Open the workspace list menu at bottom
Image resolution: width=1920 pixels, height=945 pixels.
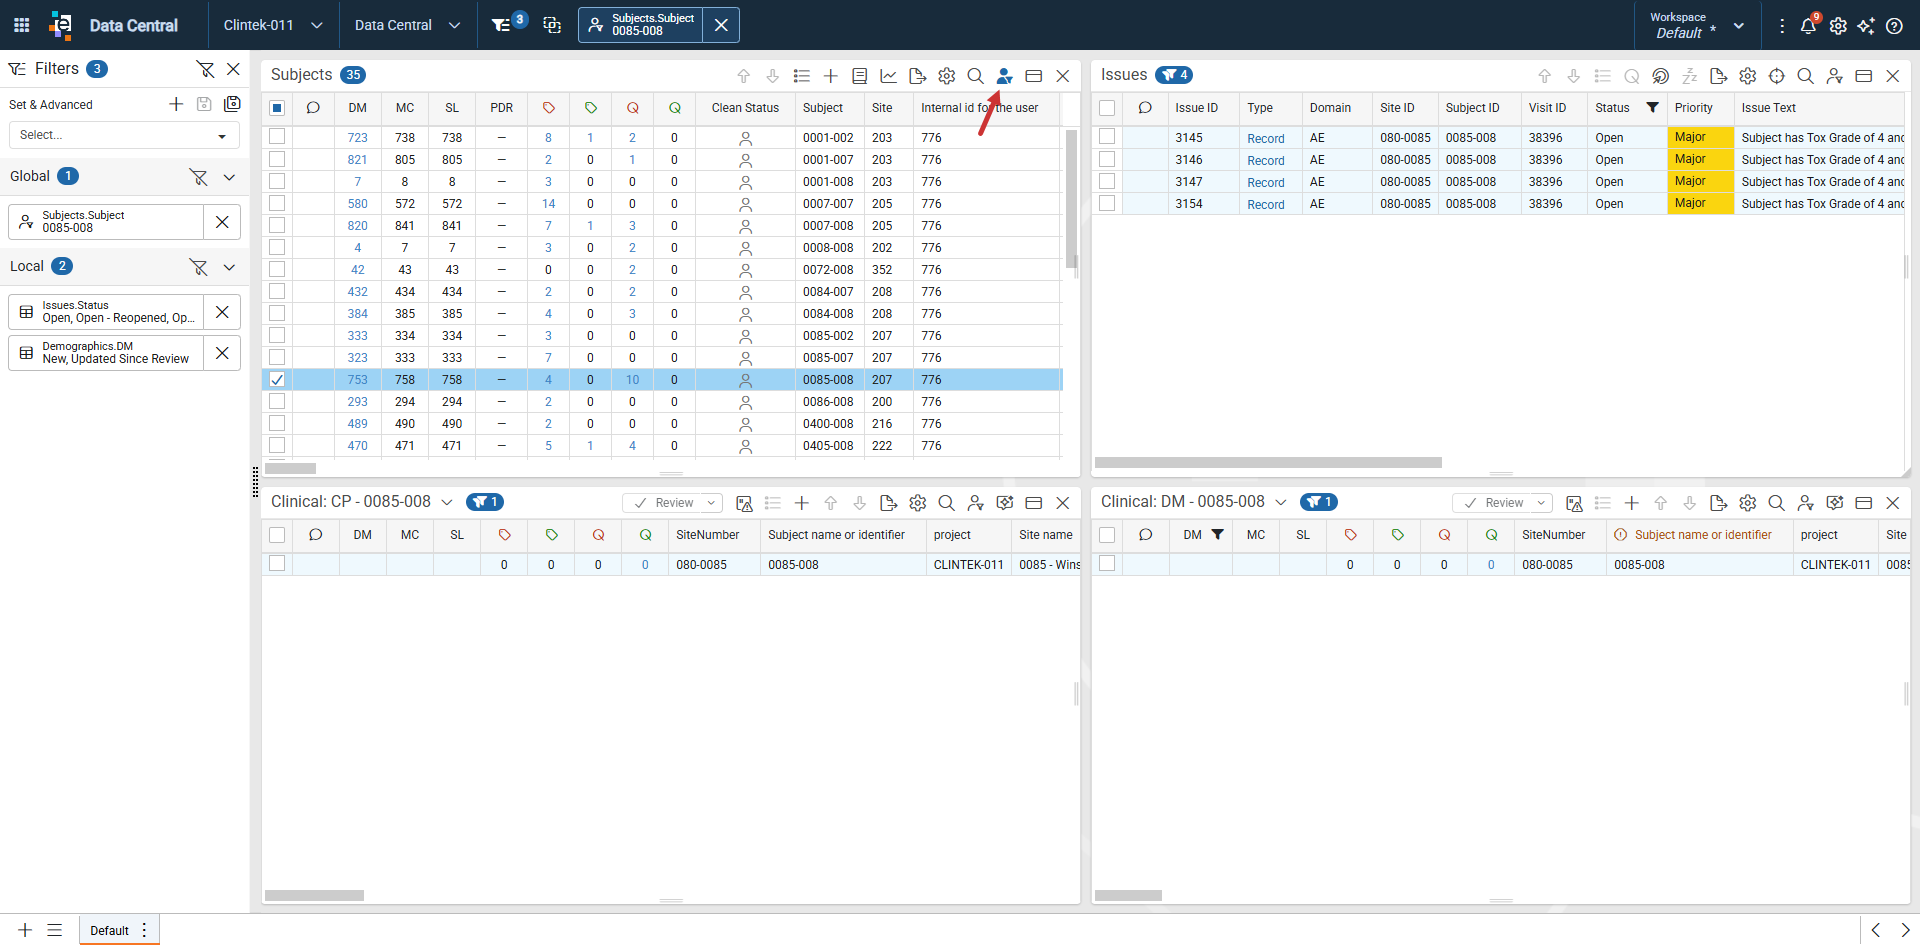click(55, 930)
